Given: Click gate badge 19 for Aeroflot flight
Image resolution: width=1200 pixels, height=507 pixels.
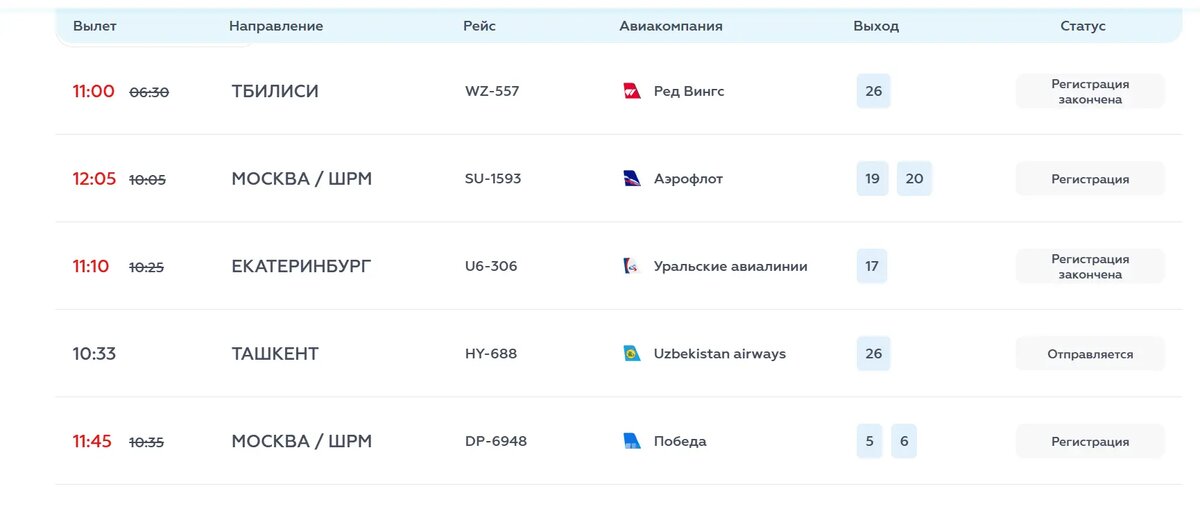Looking at the screenshot, I should coord(872,179).
